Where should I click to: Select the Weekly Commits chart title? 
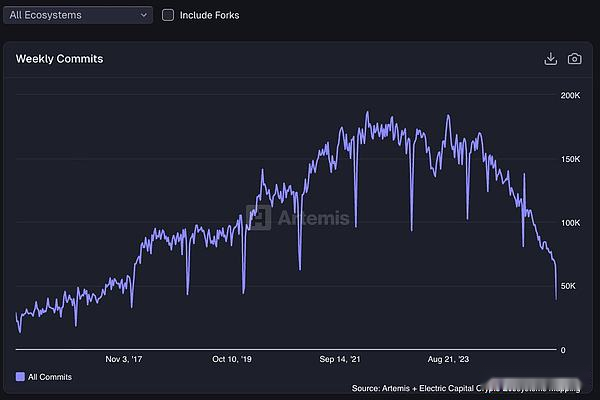point(59,59)
